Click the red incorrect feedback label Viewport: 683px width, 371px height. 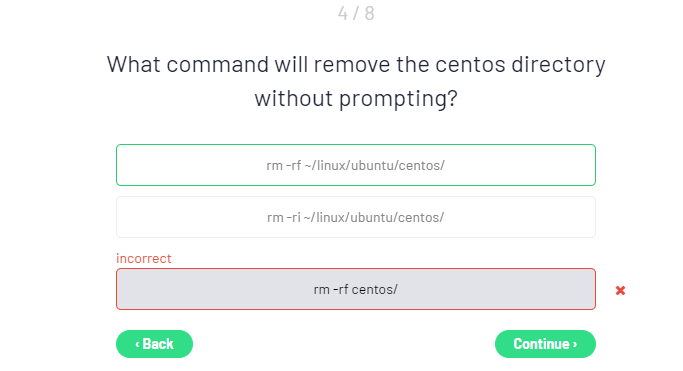point(144,258)
